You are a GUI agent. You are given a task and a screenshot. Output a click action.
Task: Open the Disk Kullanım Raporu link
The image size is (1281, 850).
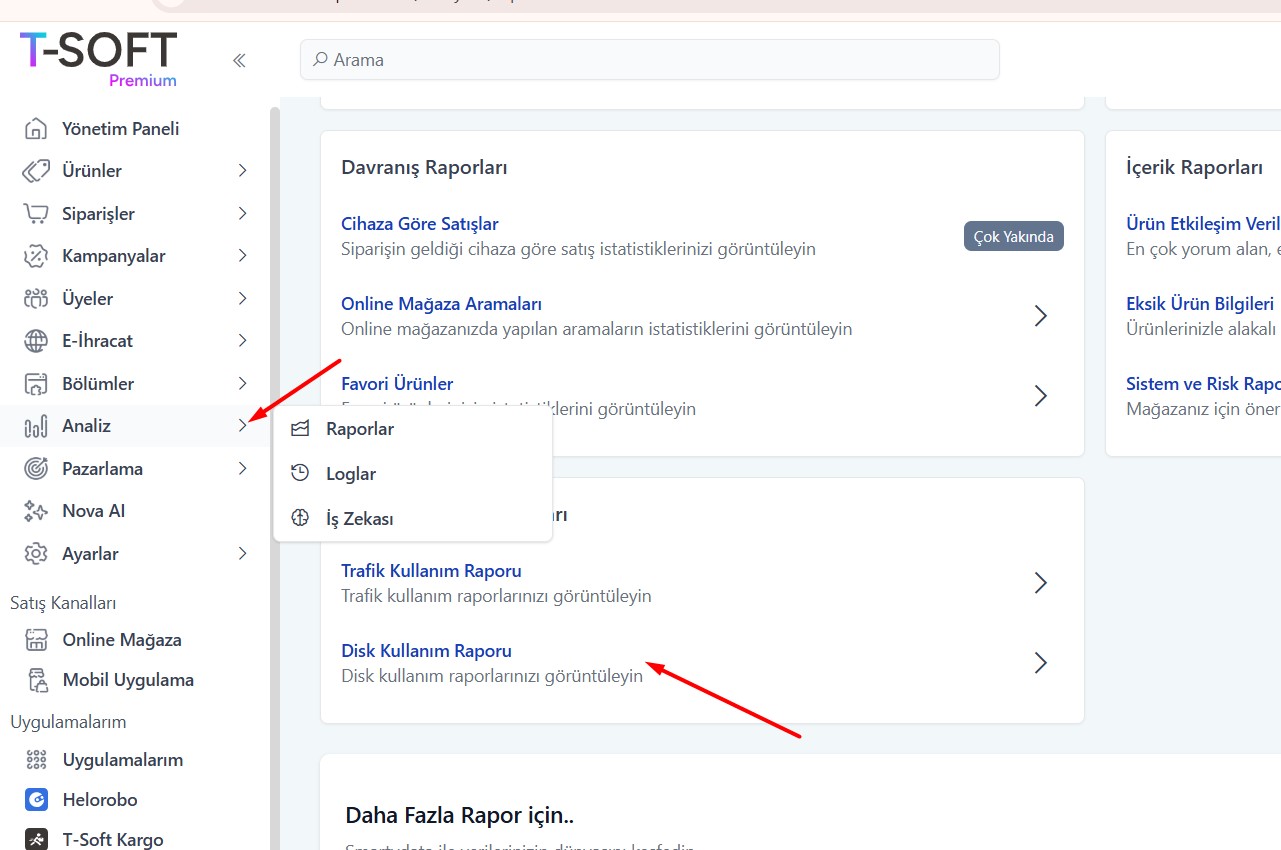coord(426,651)
